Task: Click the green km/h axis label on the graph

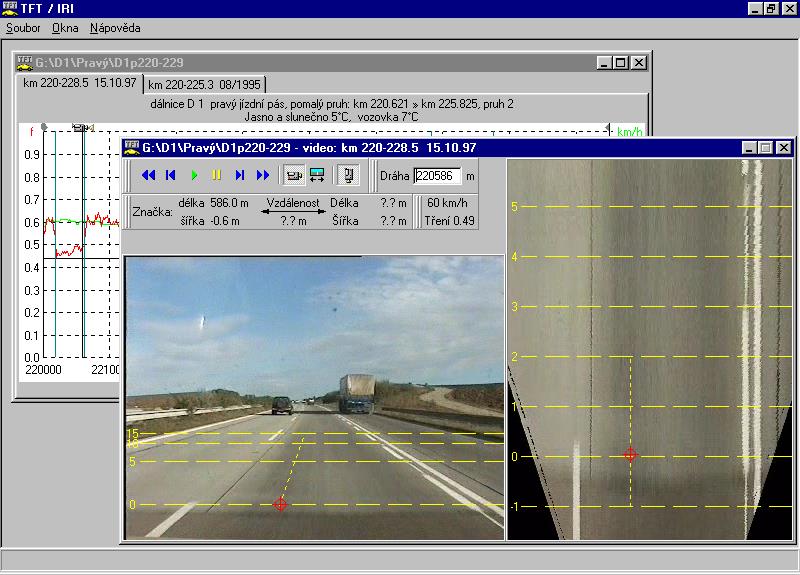Action: click(x=630, y=132)
